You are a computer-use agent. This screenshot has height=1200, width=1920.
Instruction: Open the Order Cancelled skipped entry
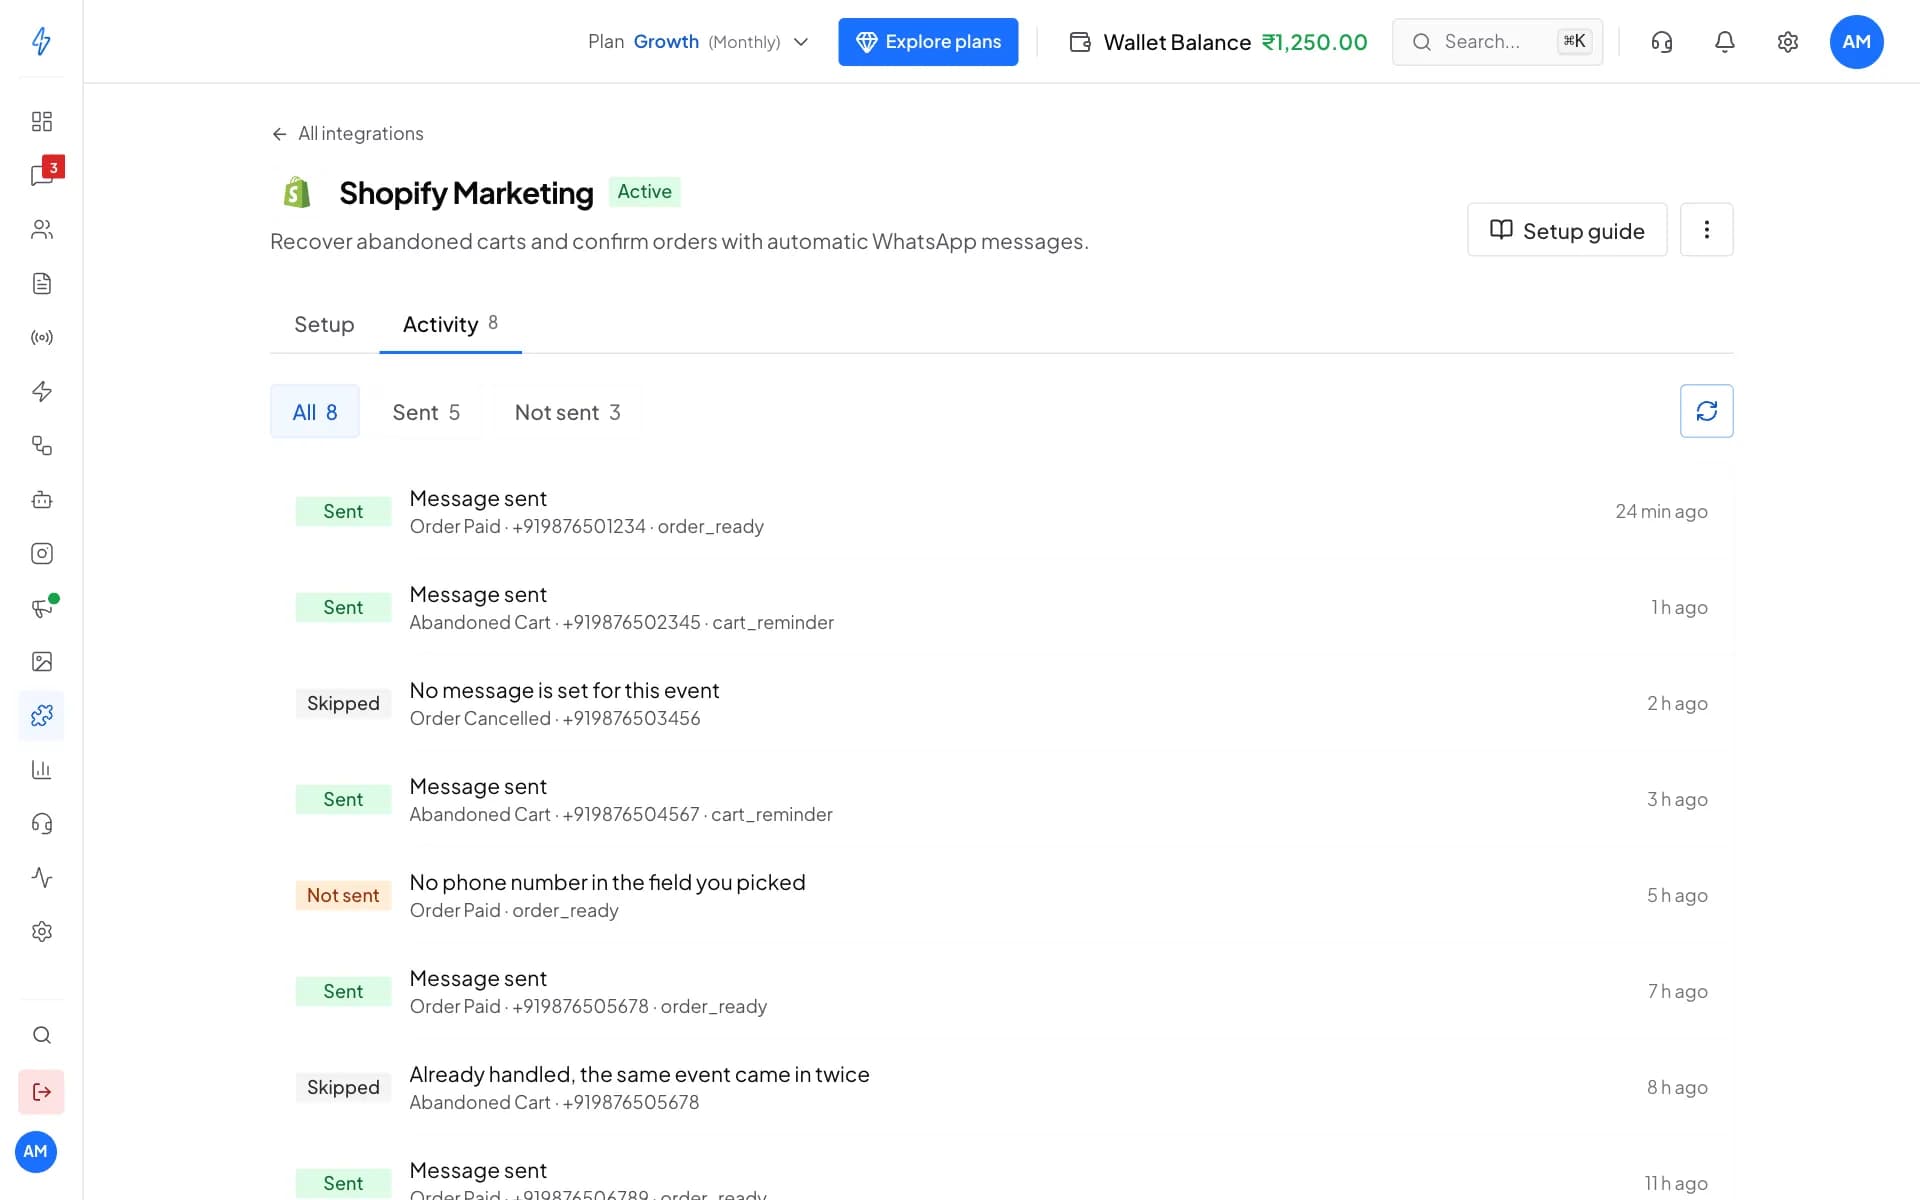[1002, 704]
